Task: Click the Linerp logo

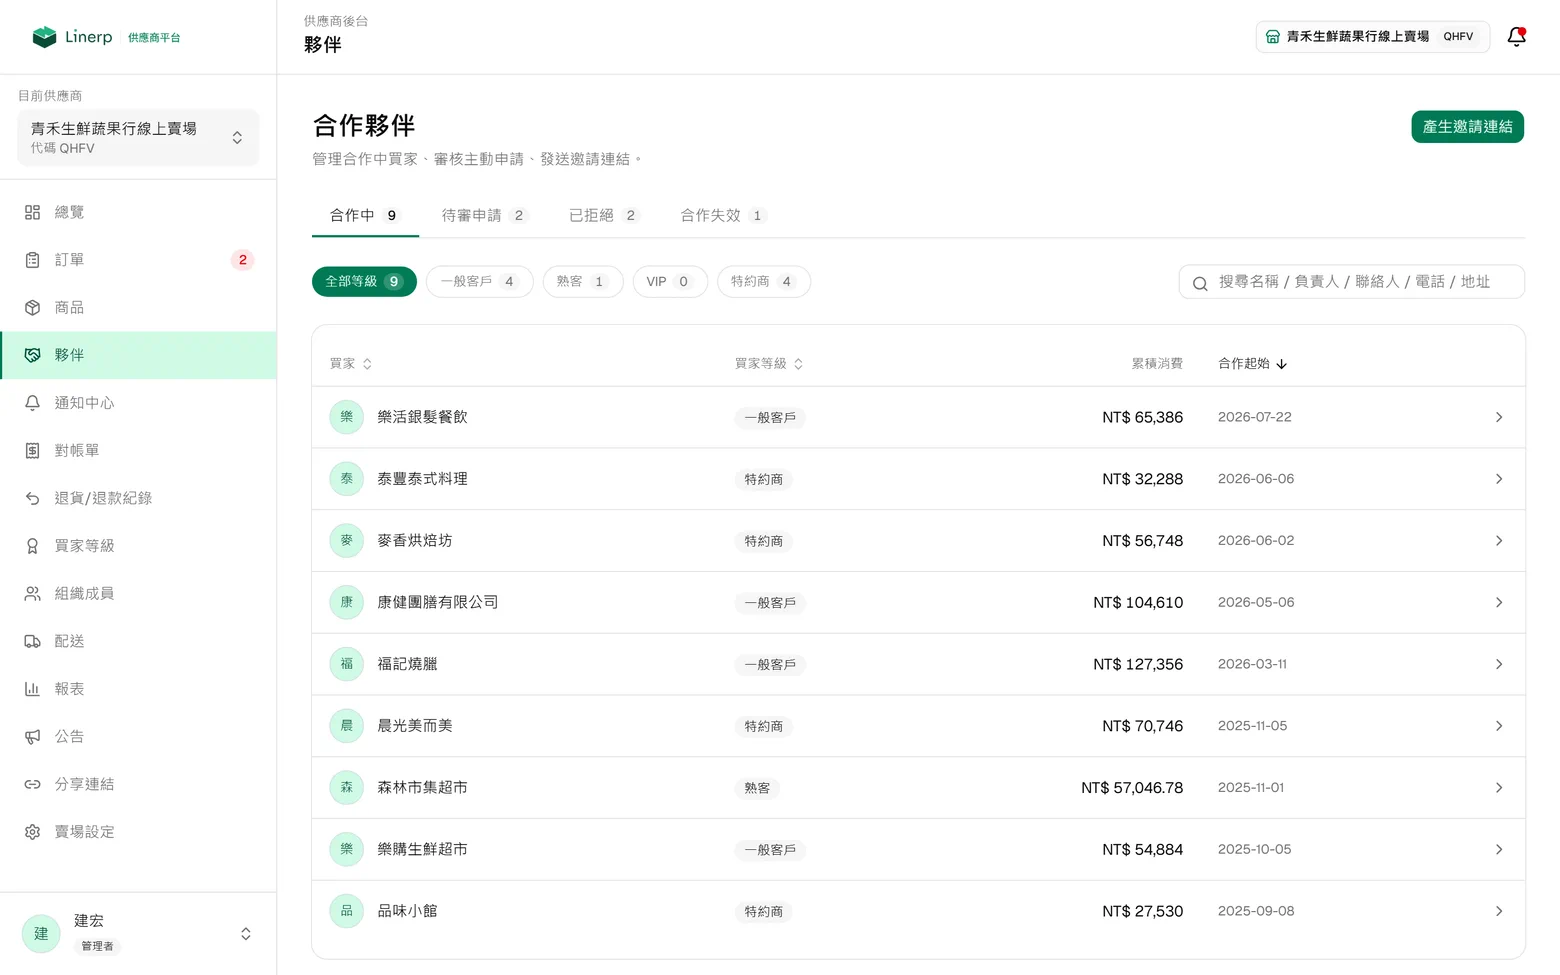Action: pos(72,37)
